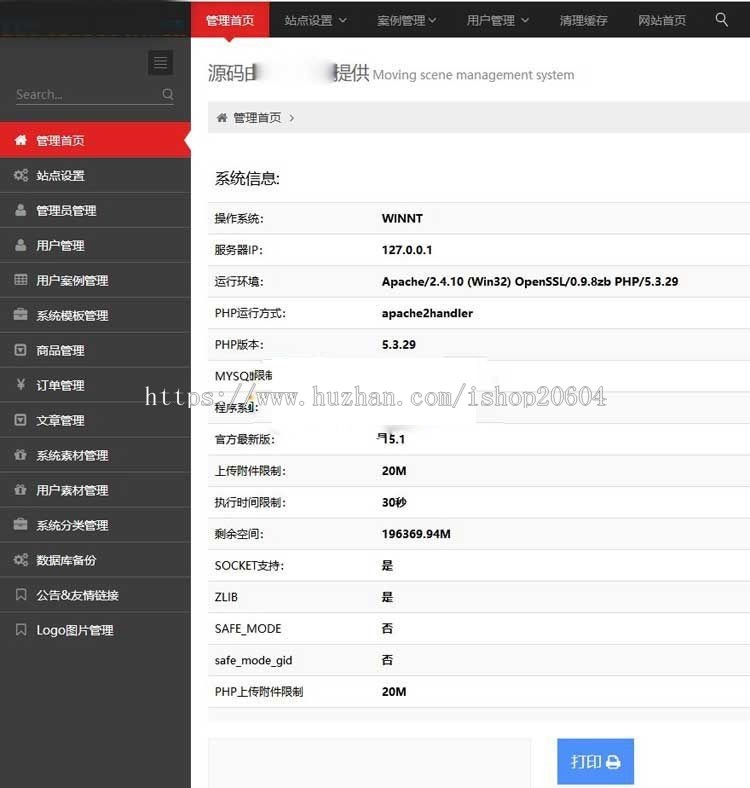Viewport: 750px width, 788px height.
Task: Click the user icon next to 管理员管理
Action: 21,210
